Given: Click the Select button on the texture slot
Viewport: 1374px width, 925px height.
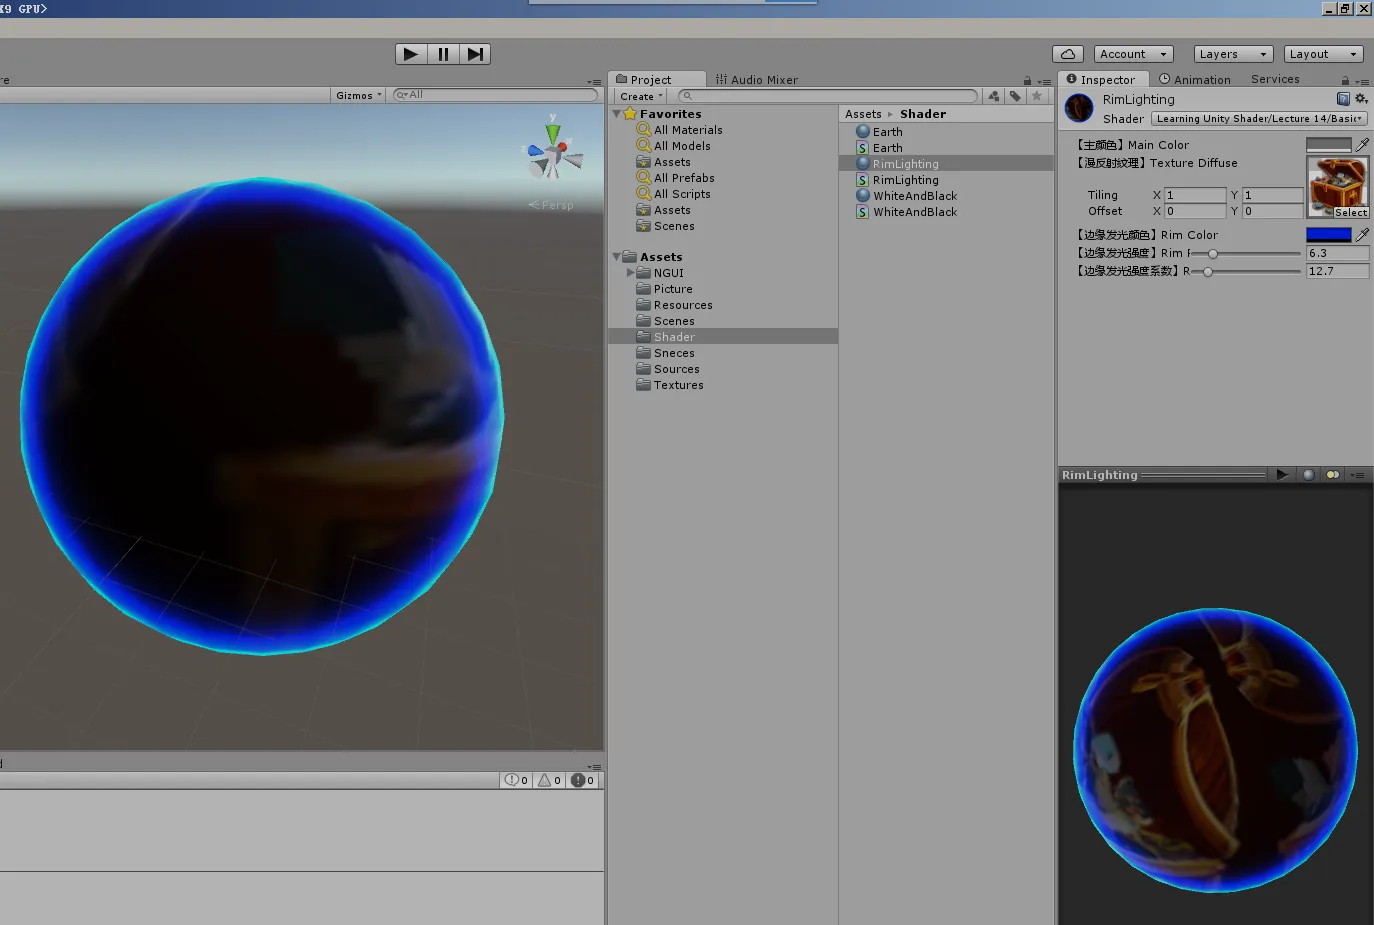Looking at the screenshot, I should 1350,212.
